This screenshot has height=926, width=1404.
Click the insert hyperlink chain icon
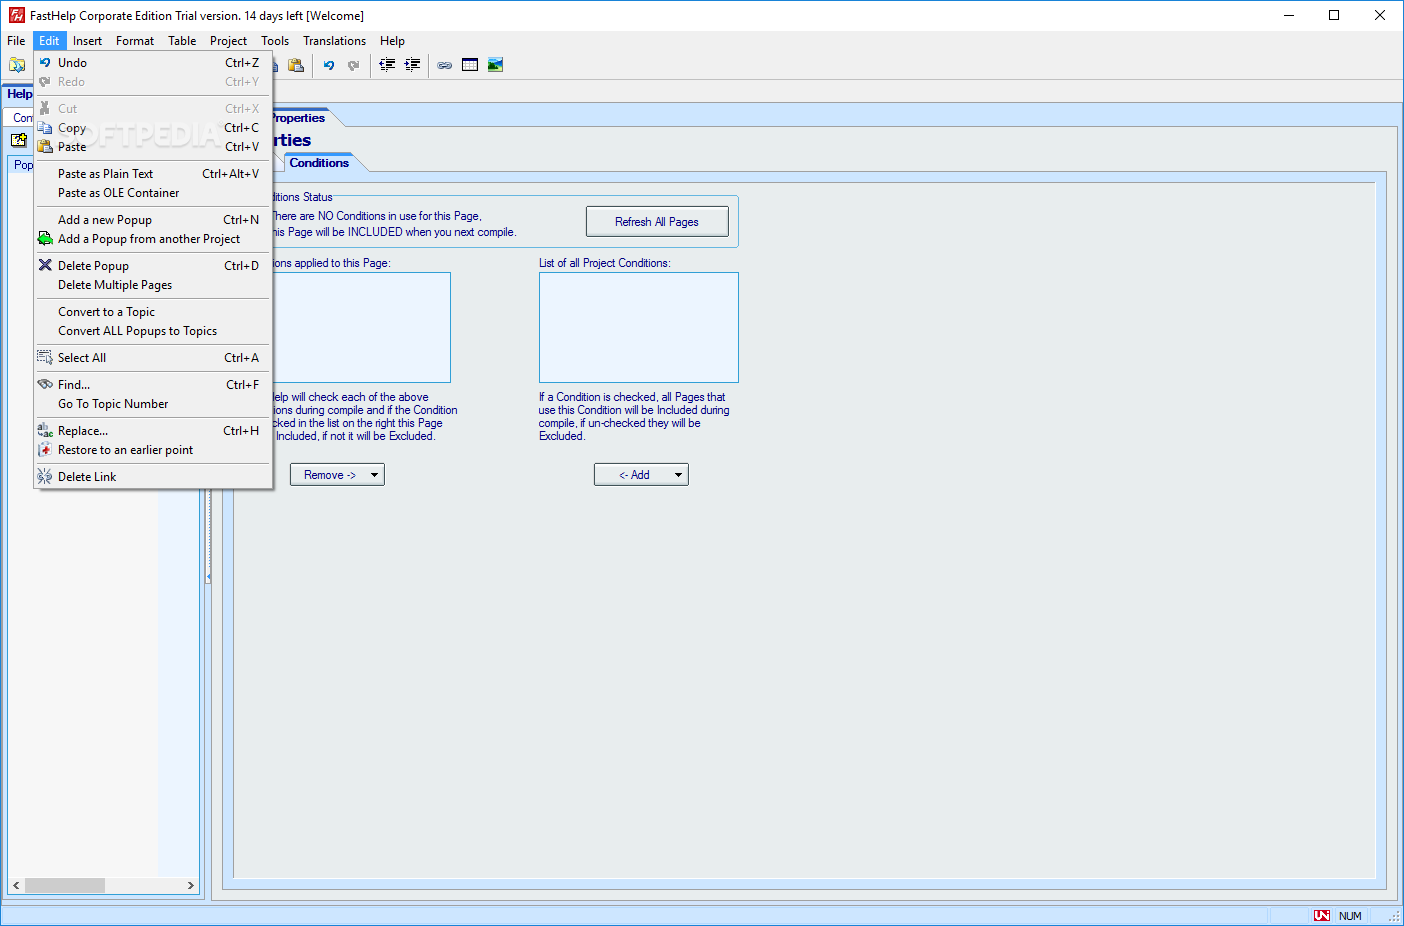coord(445,65)
